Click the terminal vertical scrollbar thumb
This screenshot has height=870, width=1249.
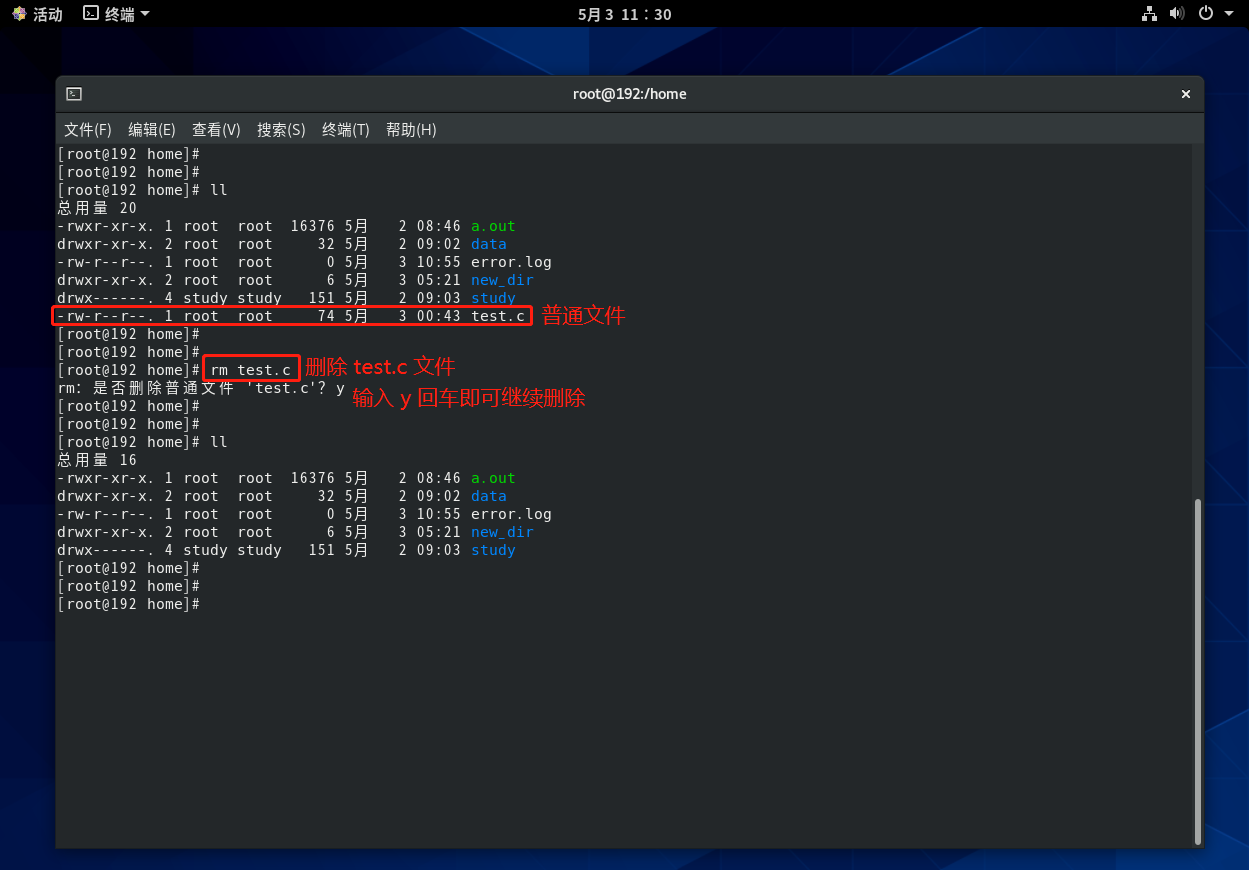tap(1196, 670)
